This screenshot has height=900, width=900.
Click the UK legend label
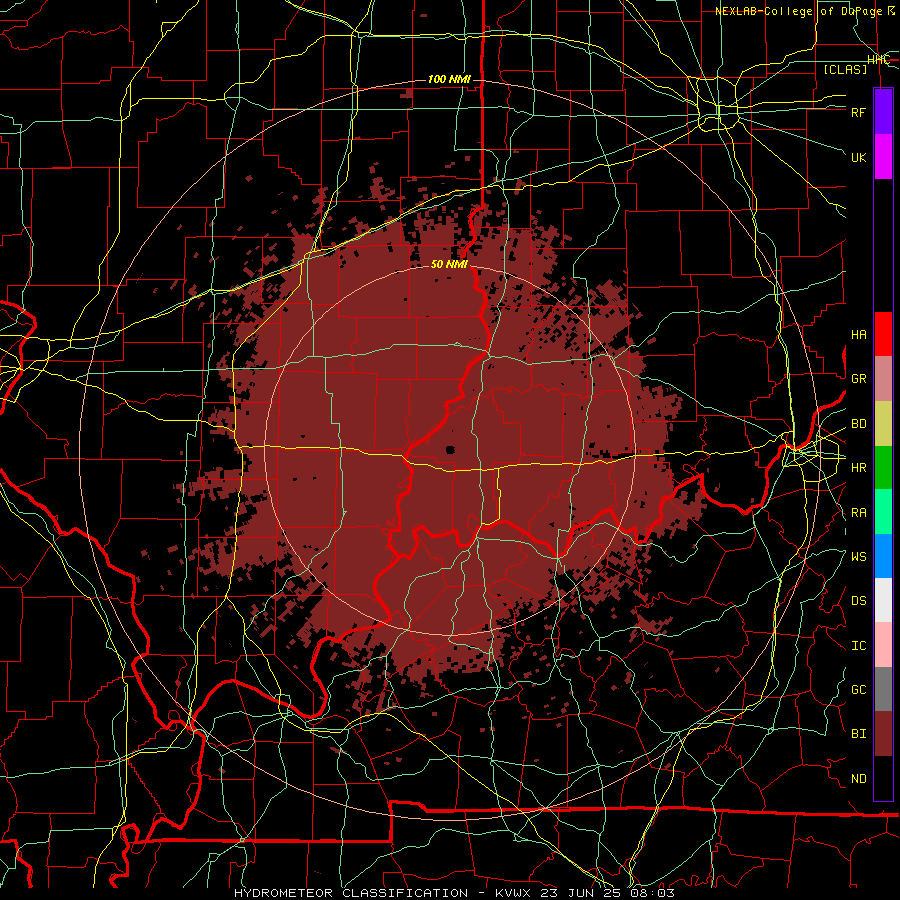(x=858, y=157)
